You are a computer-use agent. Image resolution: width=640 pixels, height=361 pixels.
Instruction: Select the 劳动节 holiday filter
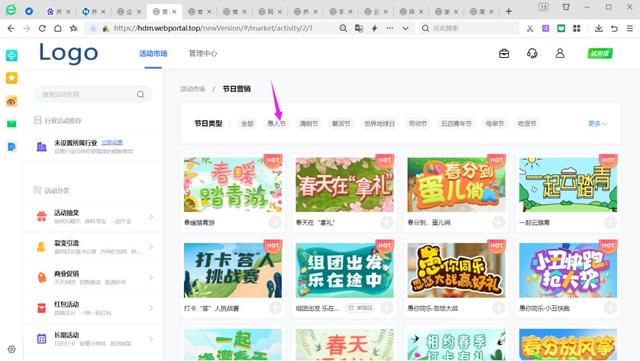[x=418, y=123]
